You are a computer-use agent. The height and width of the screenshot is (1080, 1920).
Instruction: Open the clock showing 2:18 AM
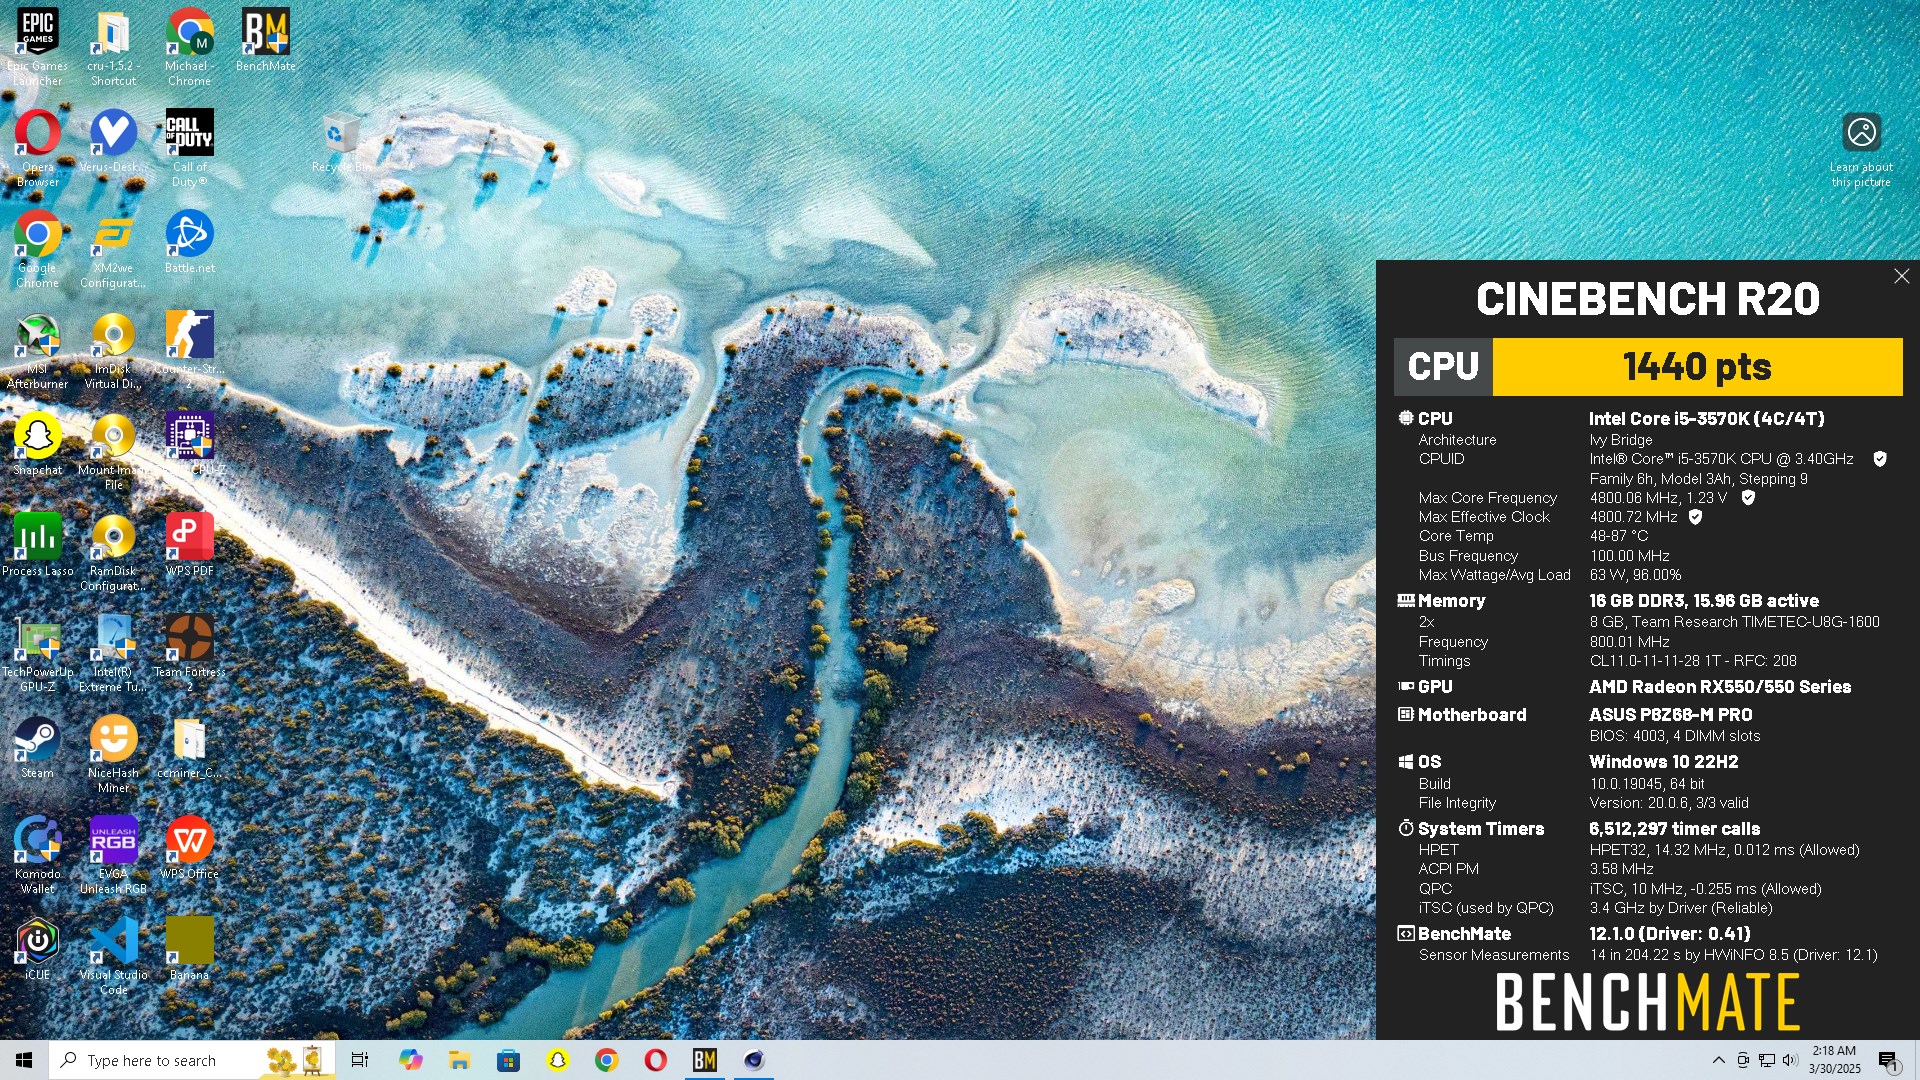(1834, 1060)
